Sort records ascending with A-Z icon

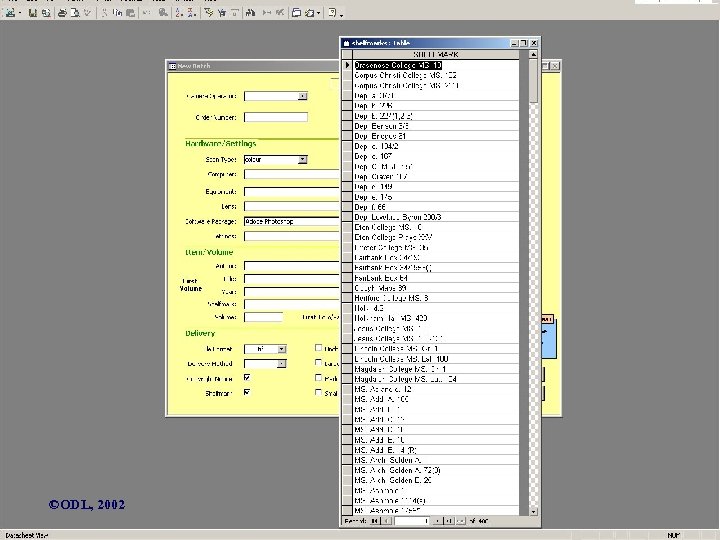pos(179,13)
